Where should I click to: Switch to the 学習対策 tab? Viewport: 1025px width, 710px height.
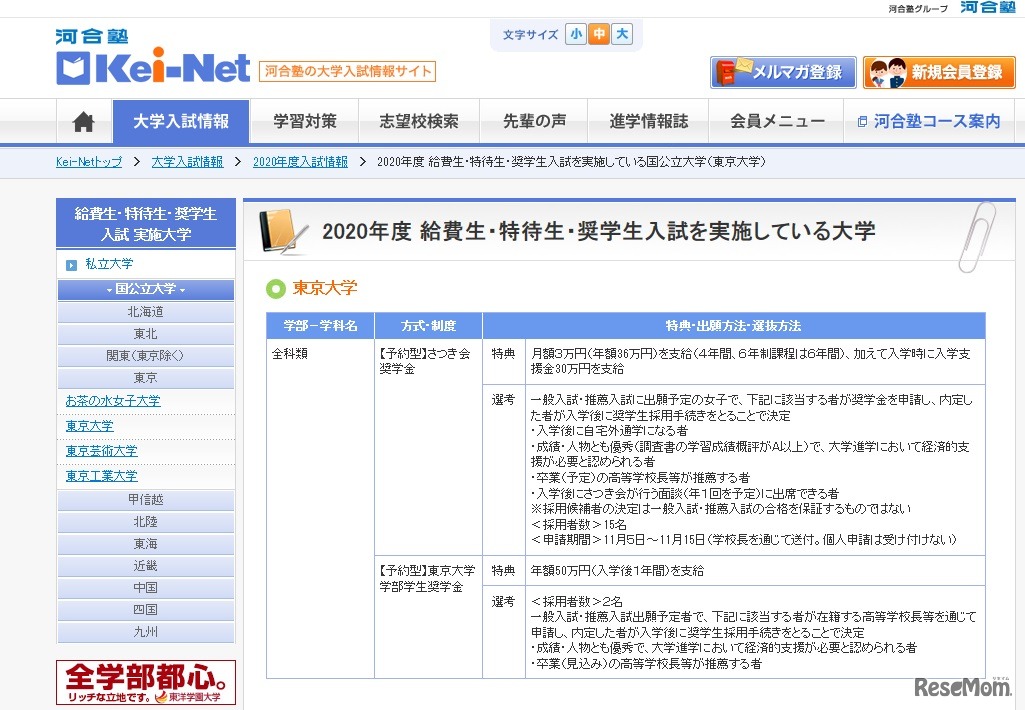pyautogui.click(x=305, y=120)
